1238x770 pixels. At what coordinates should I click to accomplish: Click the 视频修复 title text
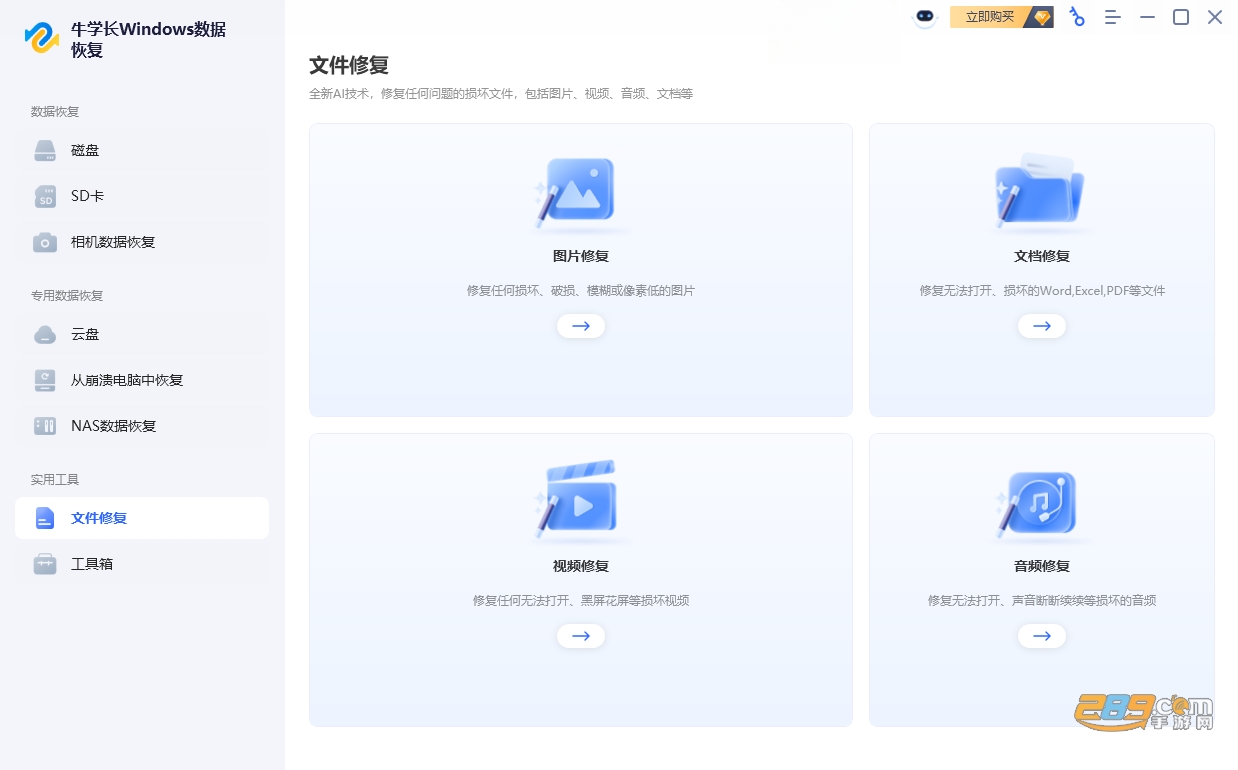pos(581,567)
